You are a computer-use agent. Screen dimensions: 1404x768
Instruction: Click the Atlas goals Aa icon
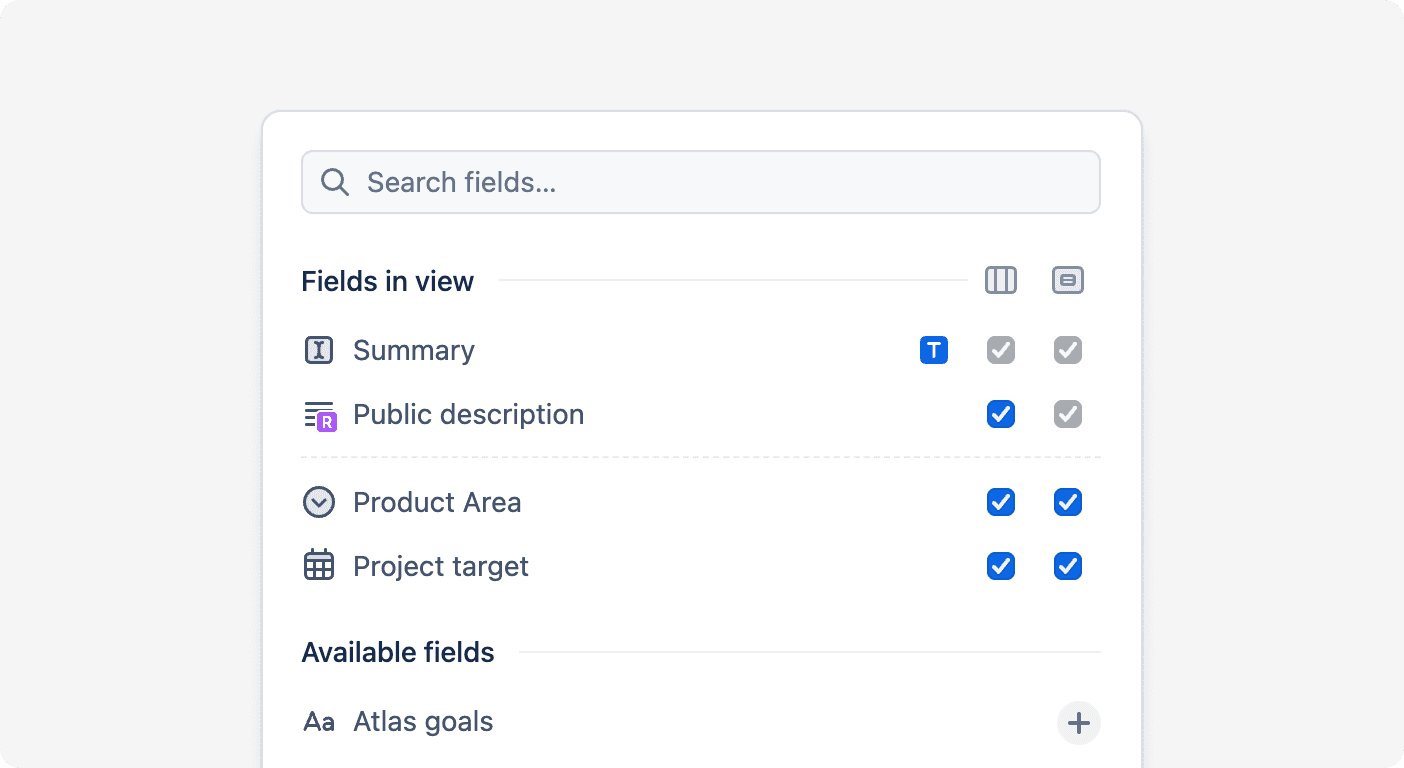tap(319, 722)
